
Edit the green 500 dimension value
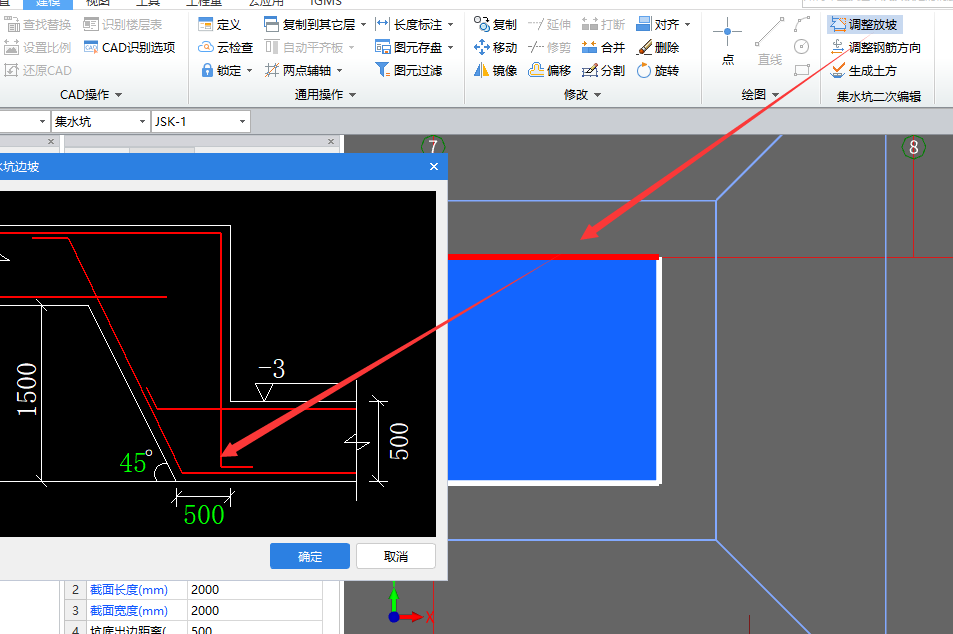[204, 515]
